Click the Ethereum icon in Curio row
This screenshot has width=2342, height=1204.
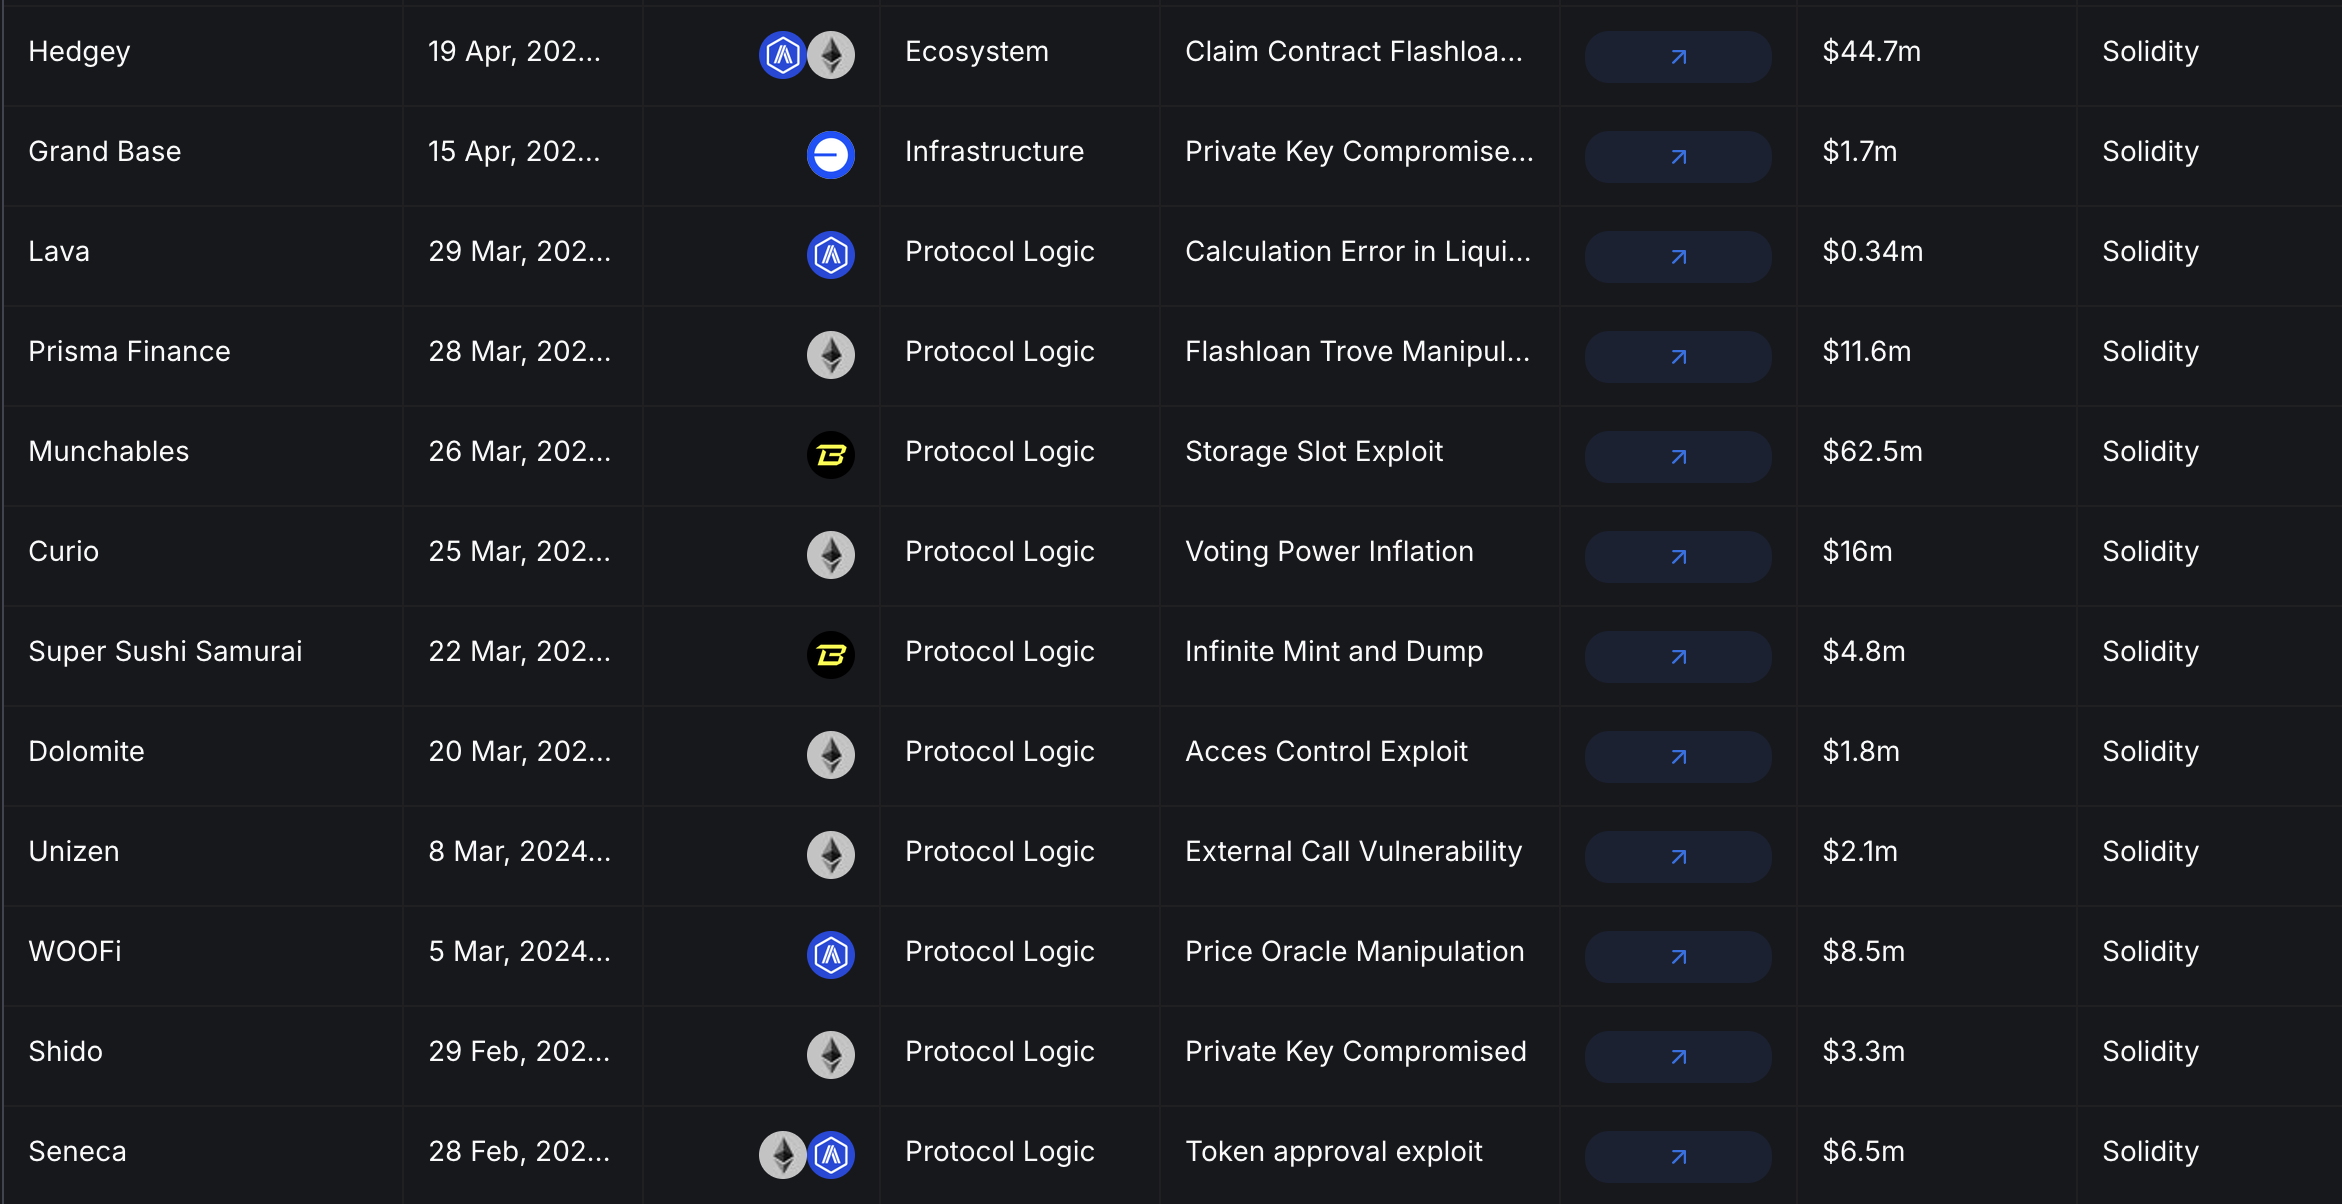830,555
